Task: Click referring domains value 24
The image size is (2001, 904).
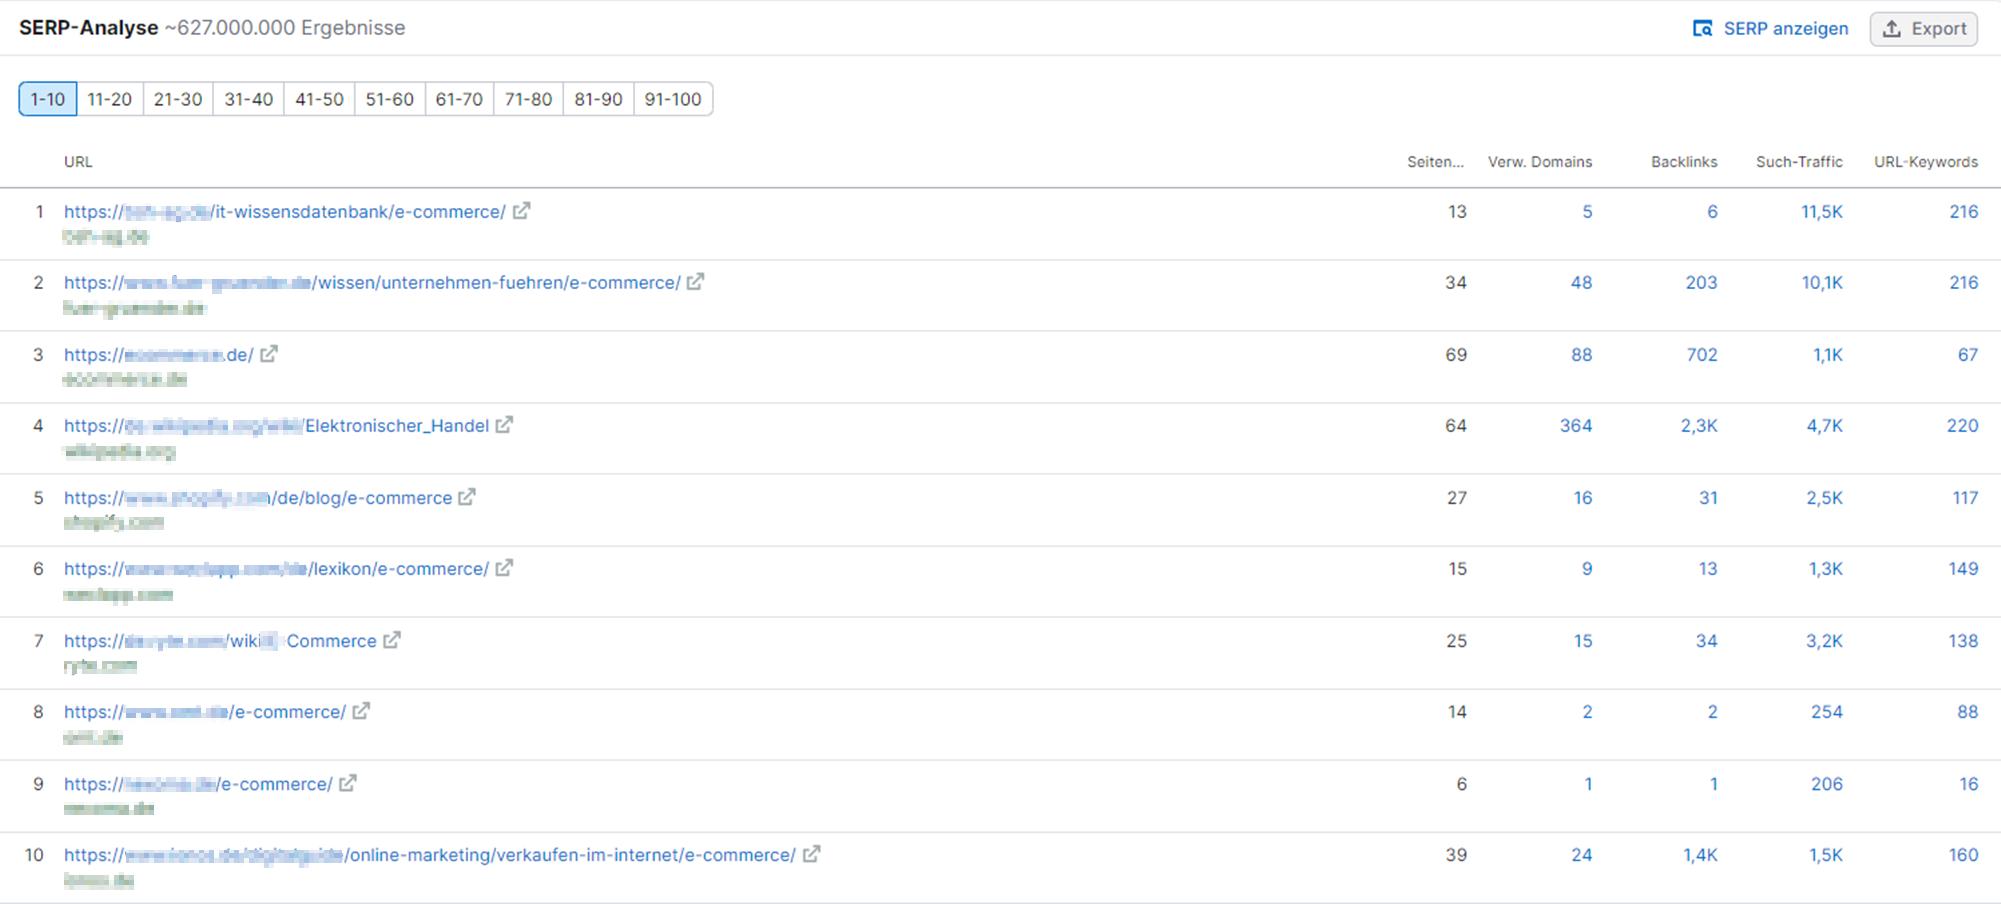Action: coord(1581,854)
